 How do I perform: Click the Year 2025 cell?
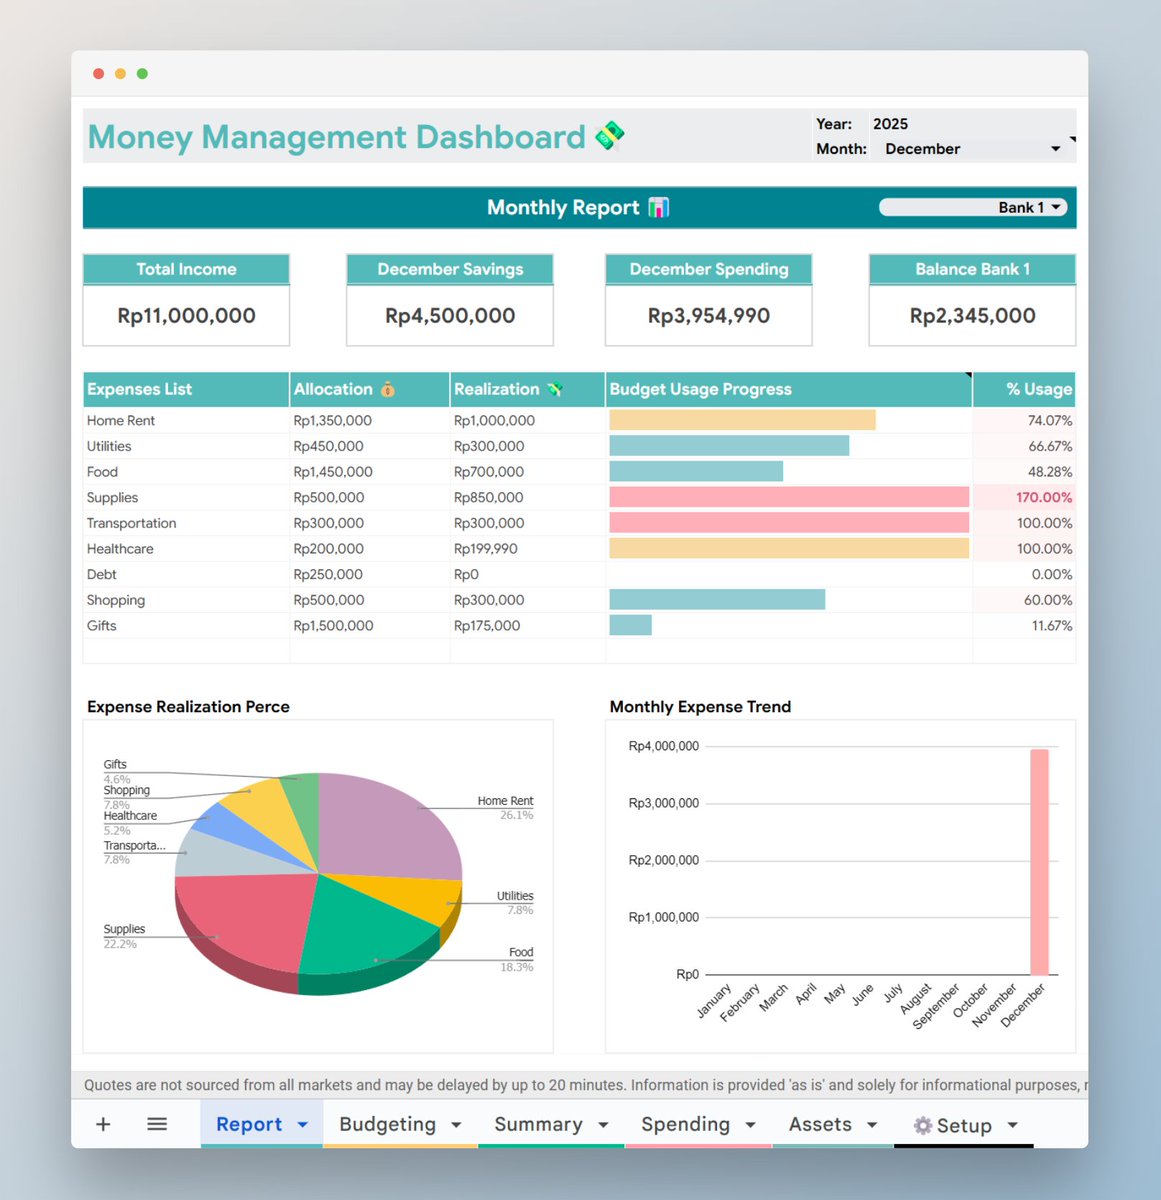pyautogui.click(x=891, y=124)
